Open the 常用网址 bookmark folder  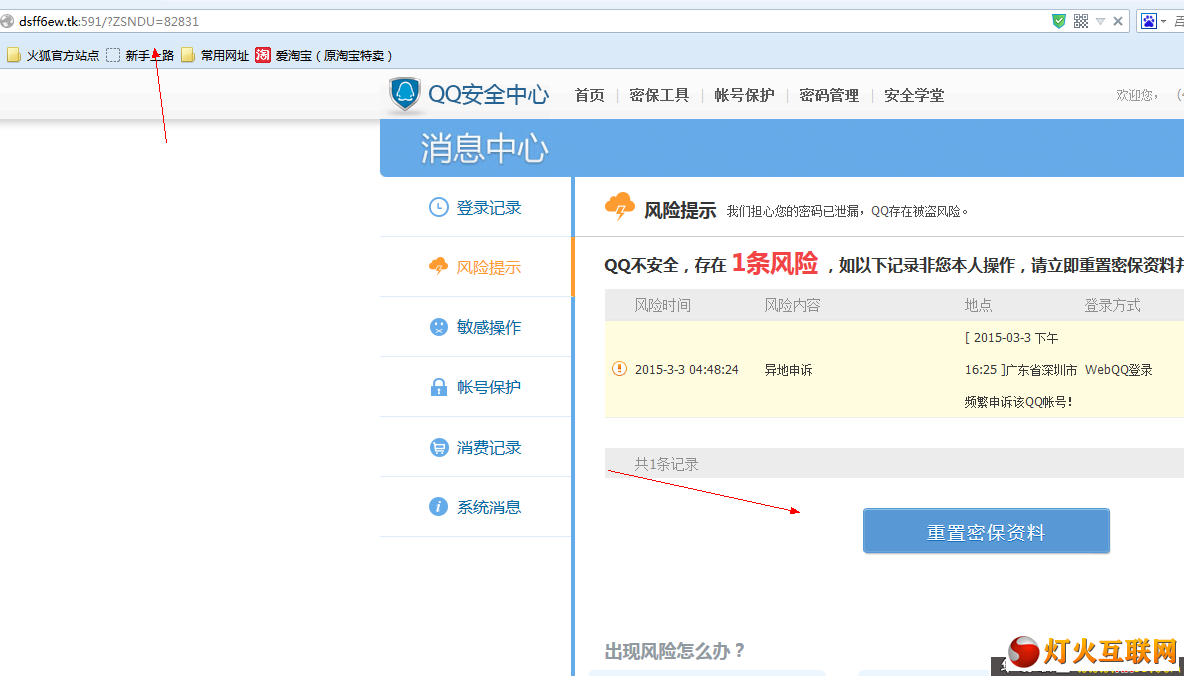point(215,55)
